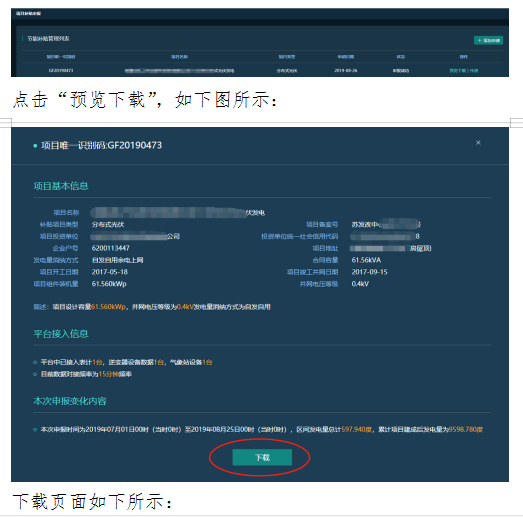Screen dimensions: 523x517
Task: Click the 节能补贴管理列表 heading
Action: (x=48, y=39)
